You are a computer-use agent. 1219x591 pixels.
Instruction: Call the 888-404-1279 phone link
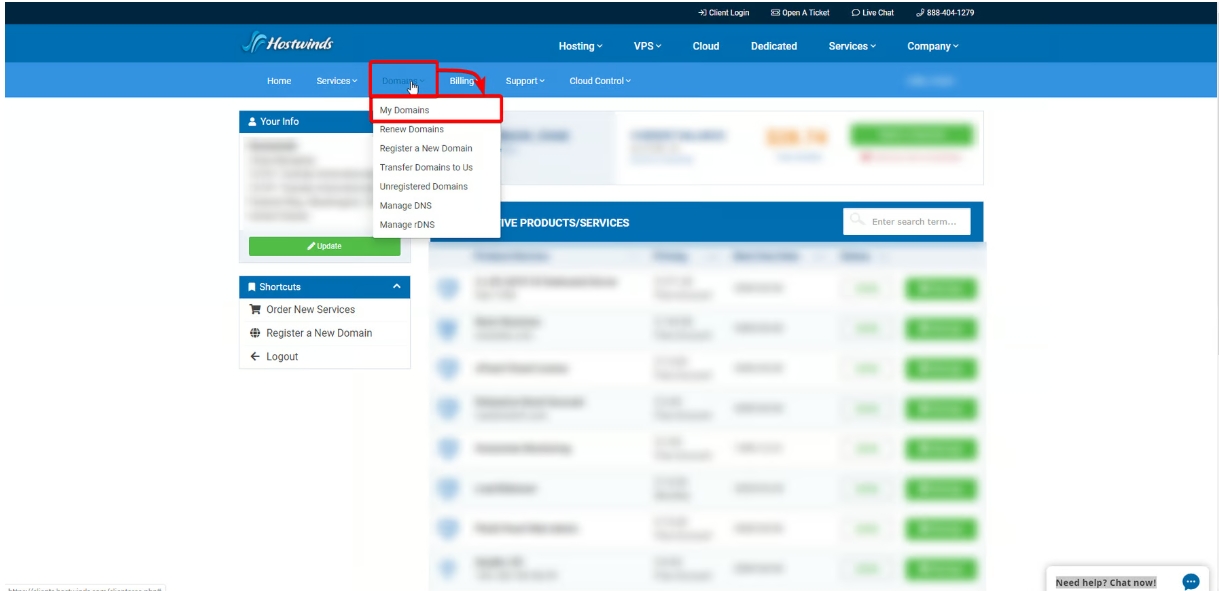click(945, 13)
